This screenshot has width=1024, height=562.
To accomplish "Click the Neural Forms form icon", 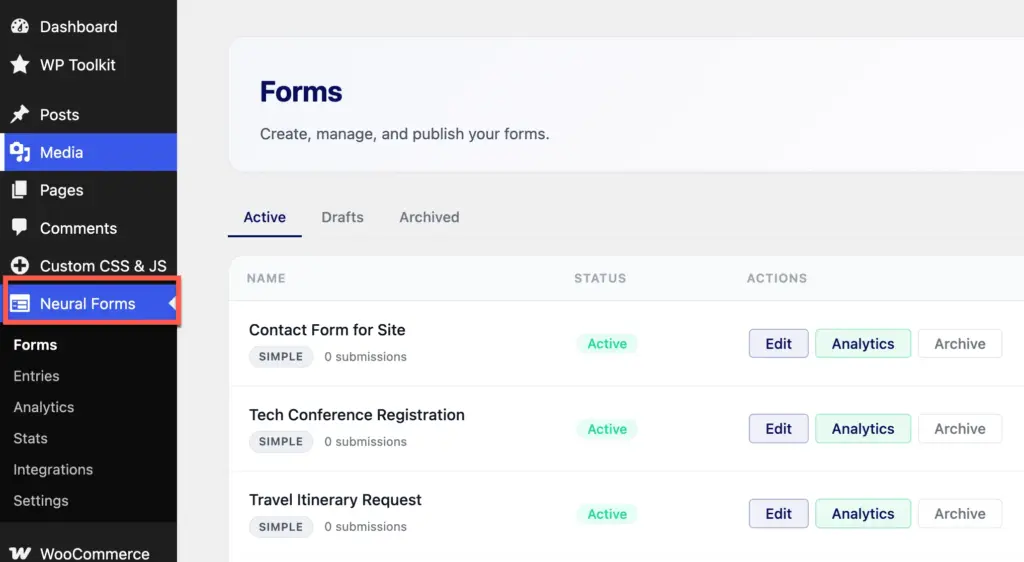I will (x=20, y=304).
